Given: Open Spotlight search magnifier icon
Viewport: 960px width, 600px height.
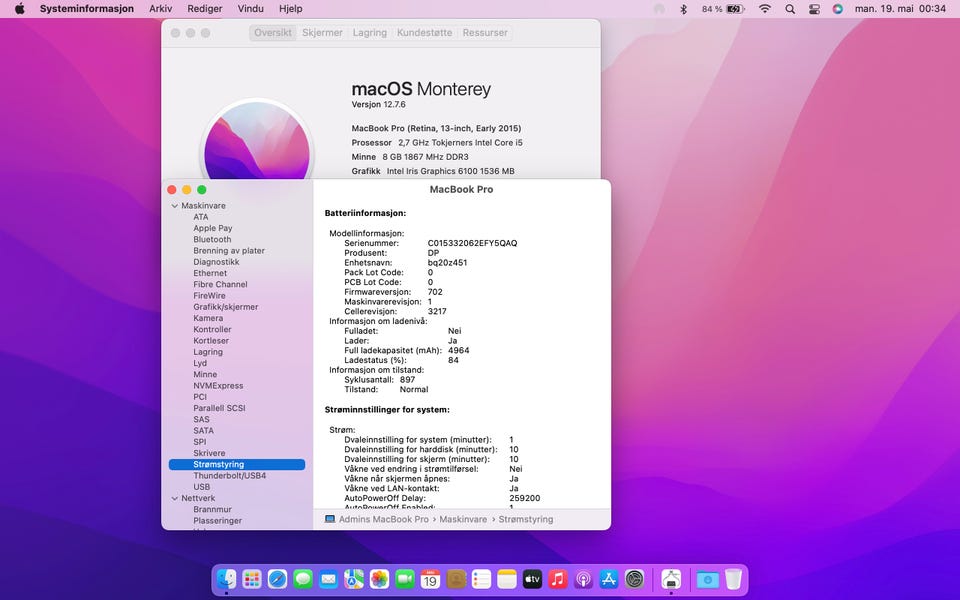Looking at the screenshot, I should (790, 9).
